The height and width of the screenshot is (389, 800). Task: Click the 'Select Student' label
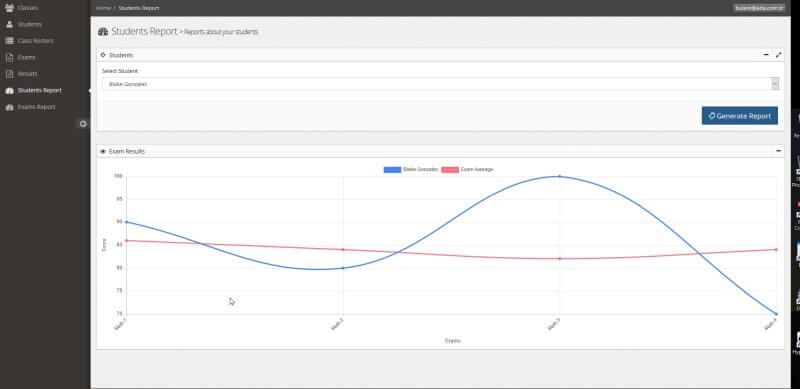point(120,71)
